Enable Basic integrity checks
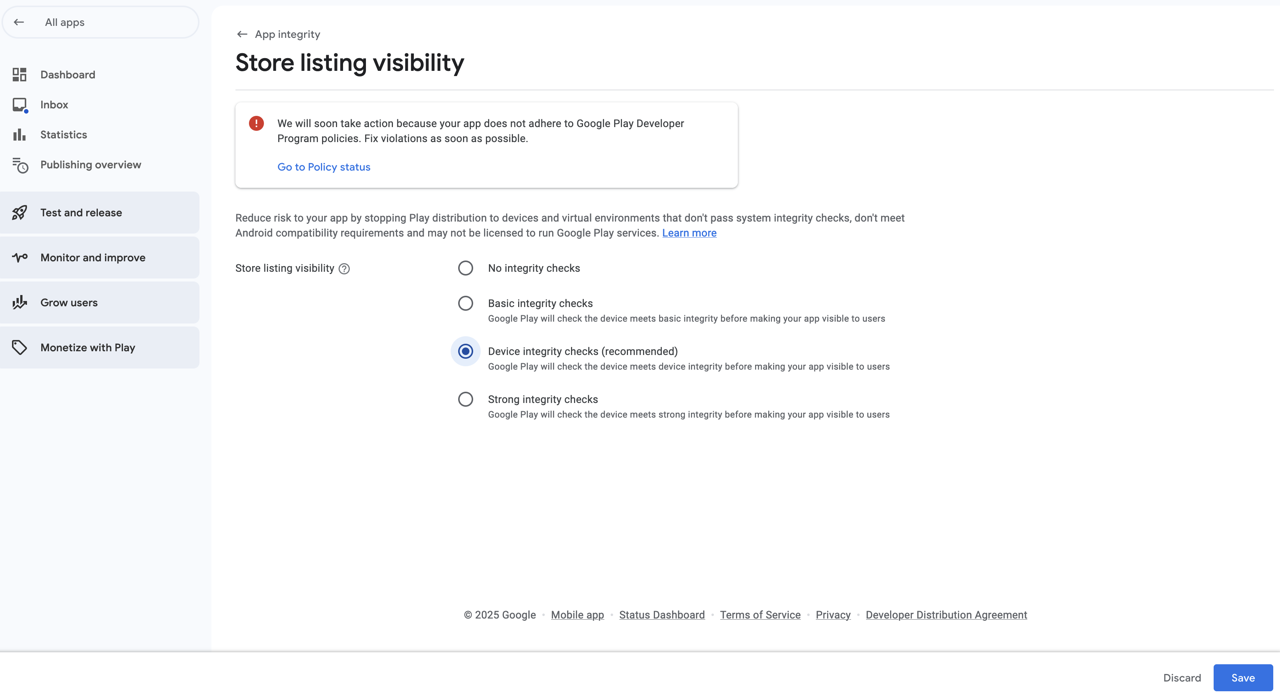The height and width of the screenshot is (695, 1280). point(465,302)
